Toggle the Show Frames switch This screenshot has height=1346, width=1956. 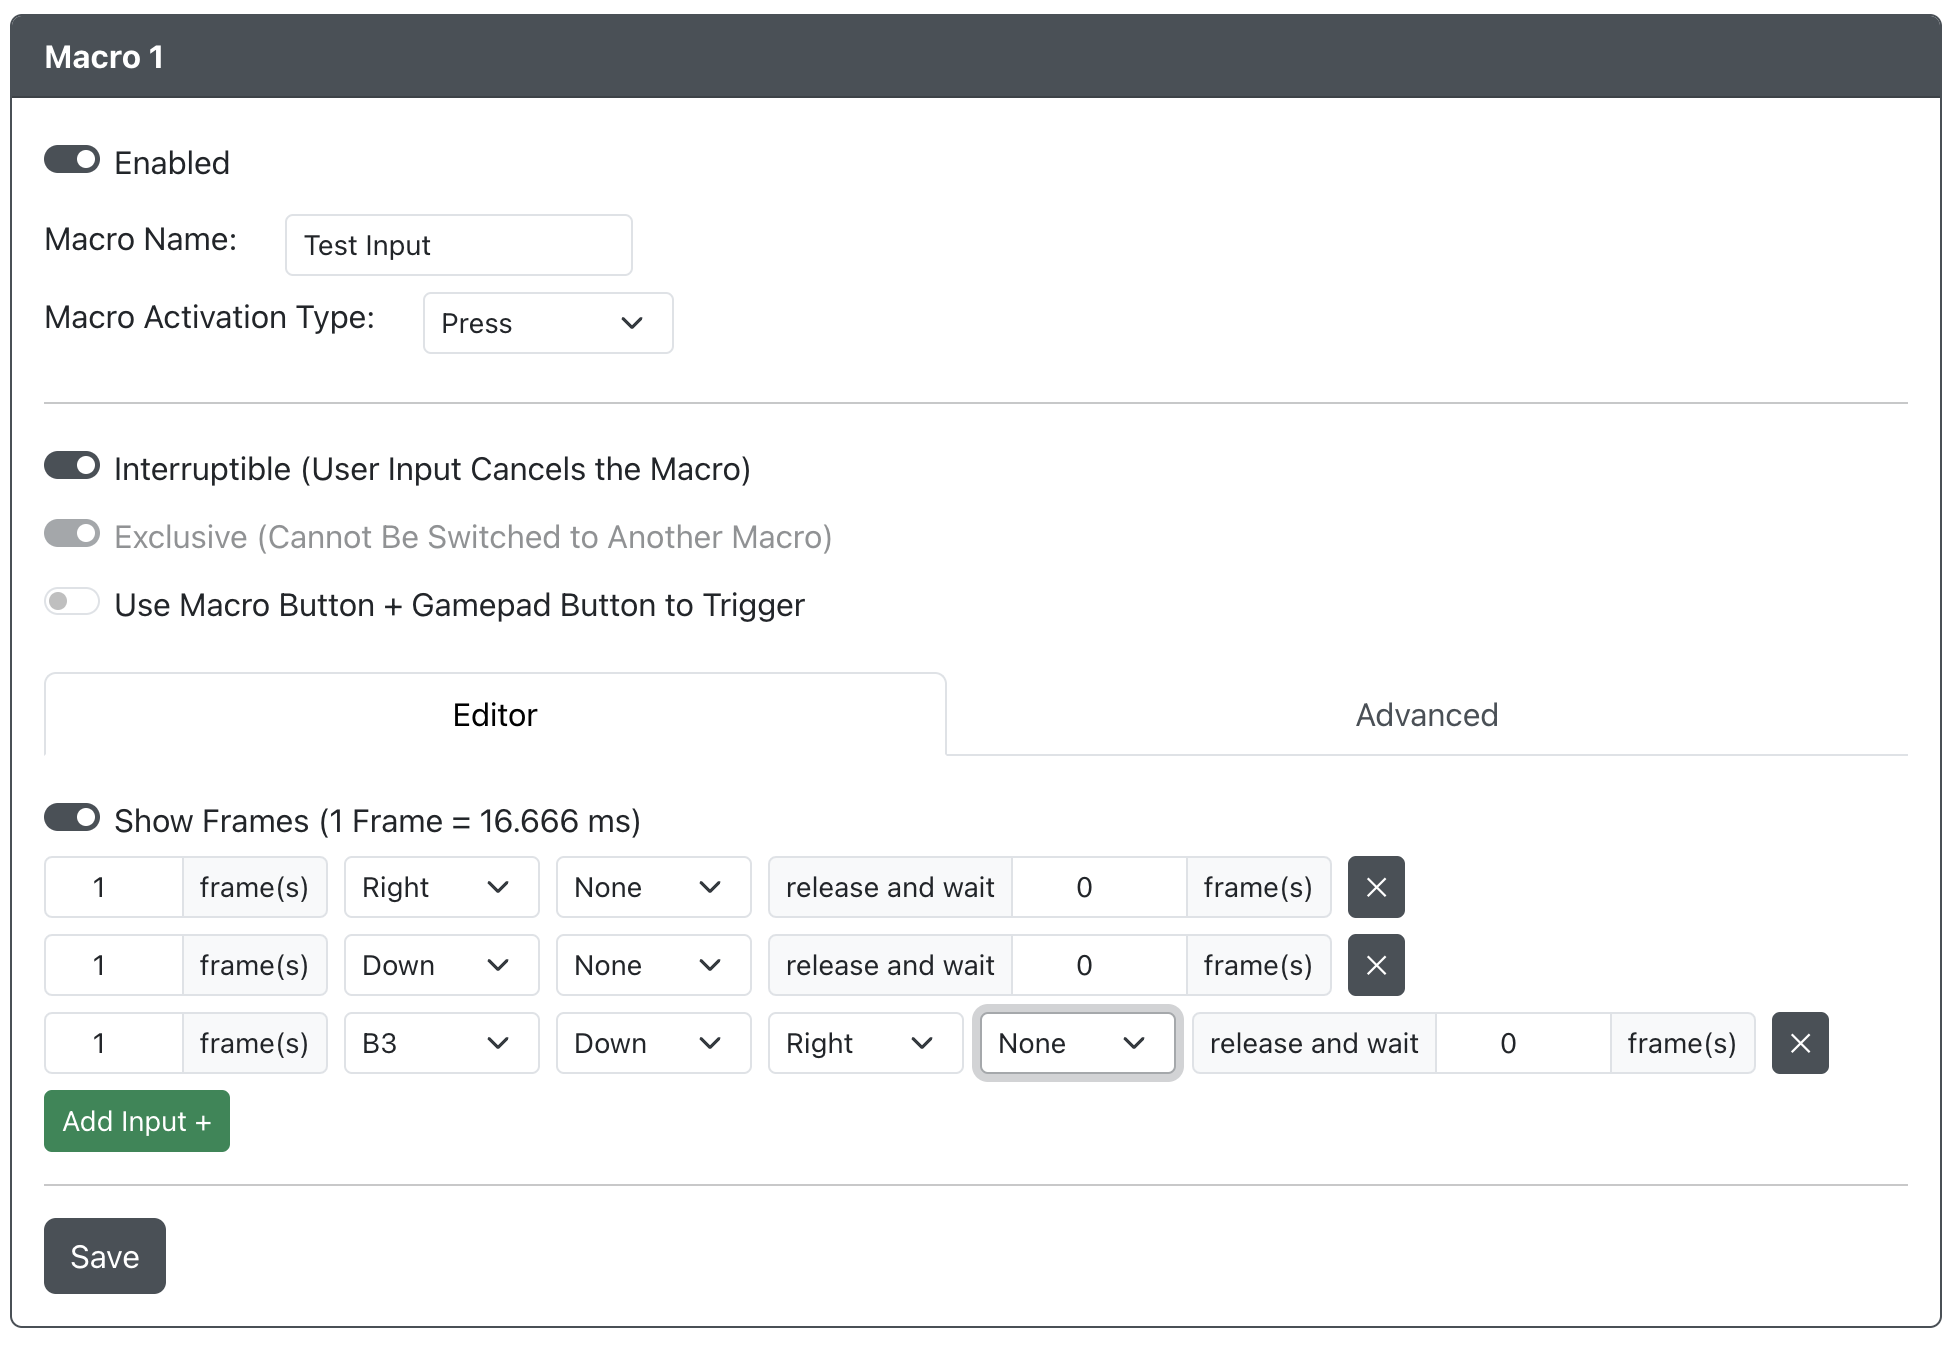pyautogui.click(x=72, y=818)
